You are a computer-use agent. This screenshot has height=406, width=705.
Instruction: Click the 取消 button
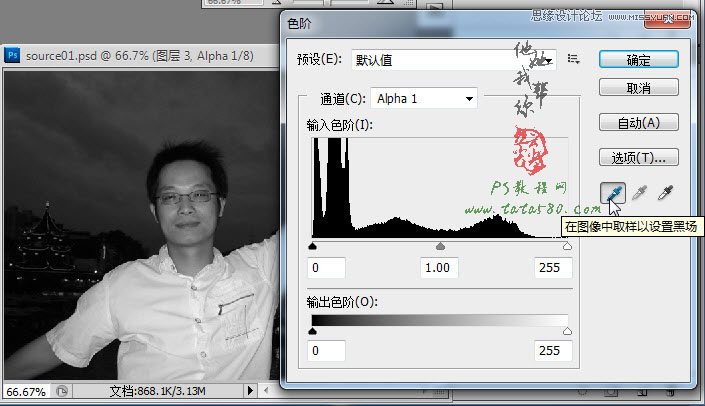(638, 88)
